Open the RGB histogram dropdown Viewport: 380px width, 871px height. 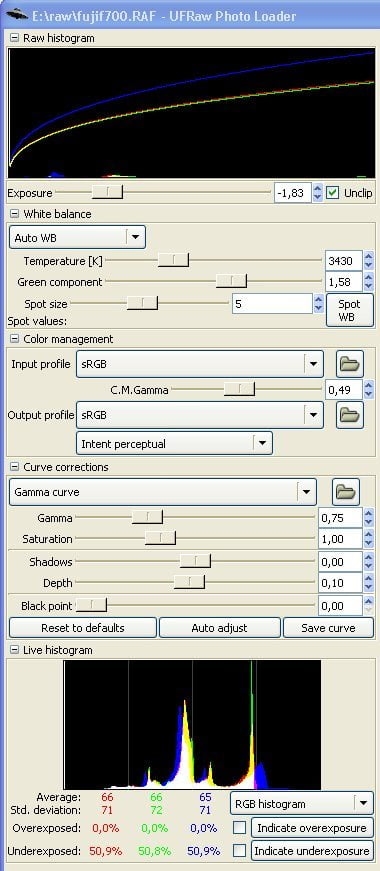[302, 803]
